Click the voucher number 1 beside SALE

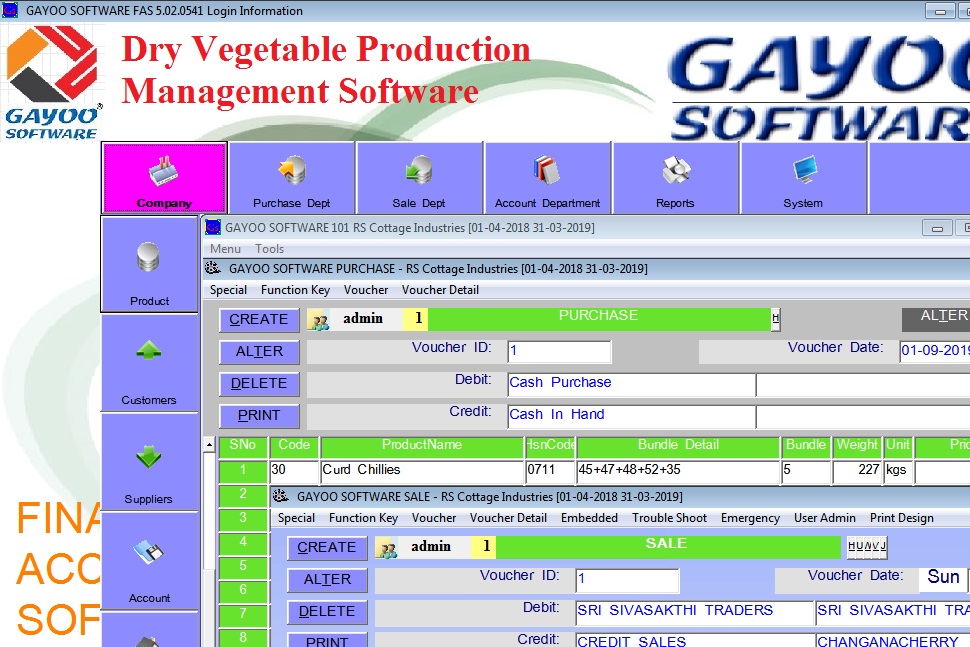pos(486,547)
